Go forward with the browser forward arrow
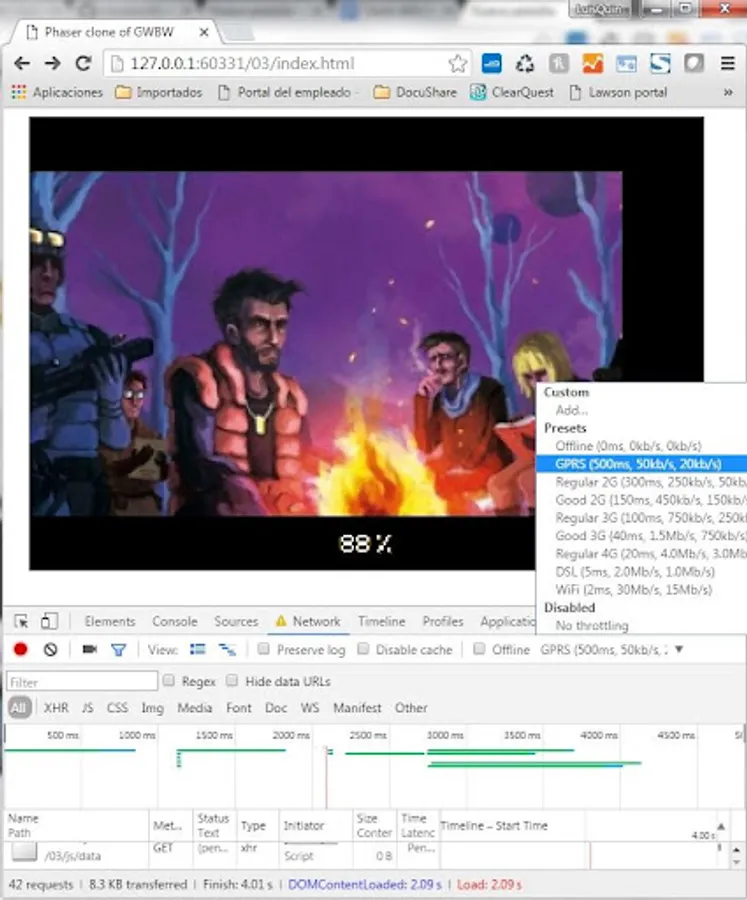The height and width of the screenshot is (900, 747). tap(53, 63)
